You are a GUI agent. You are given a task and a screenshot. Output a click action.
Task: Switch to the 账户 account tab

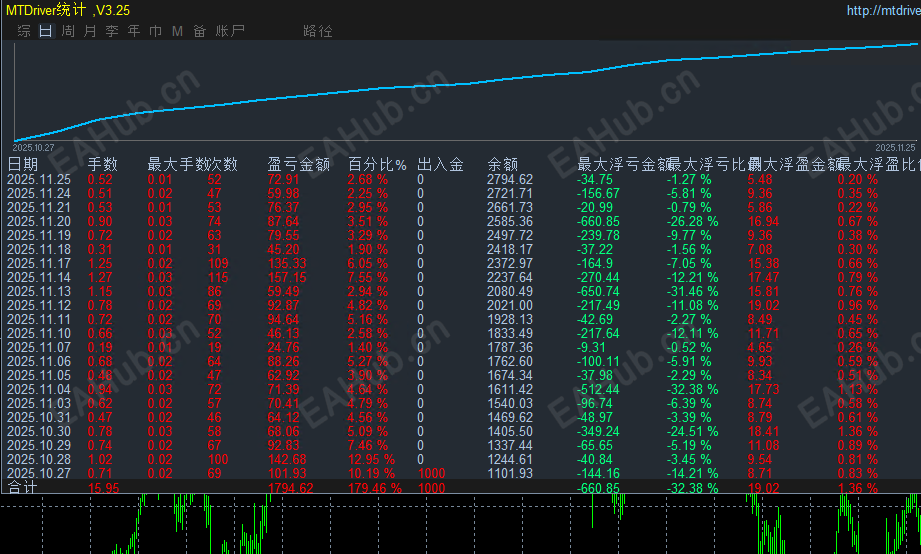pyautogui.click(x=230, y=31)
